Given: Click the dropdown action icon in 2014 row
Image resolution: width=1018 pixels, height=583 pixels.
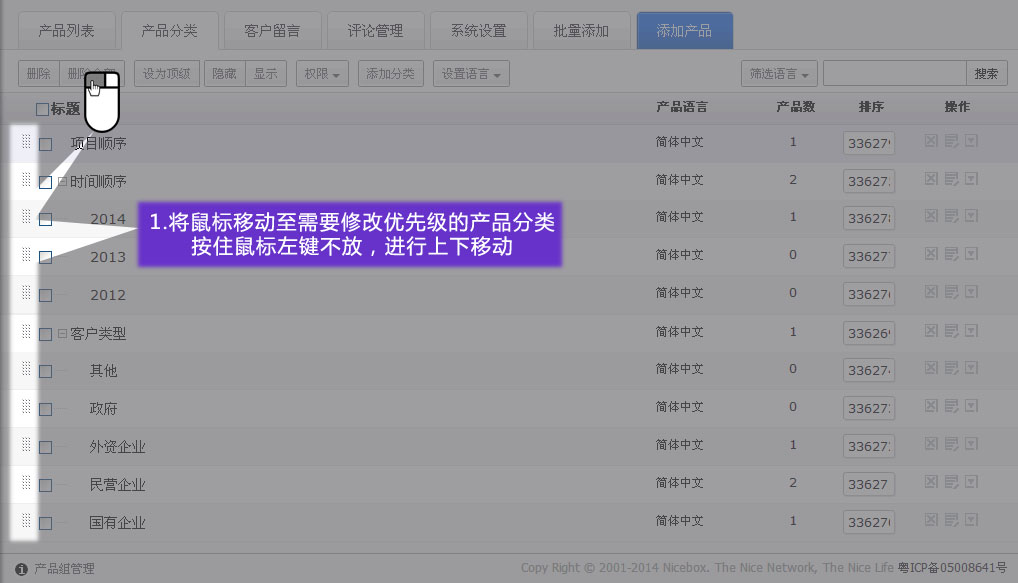Looking at the screenshot, I should tap(971, 217).
